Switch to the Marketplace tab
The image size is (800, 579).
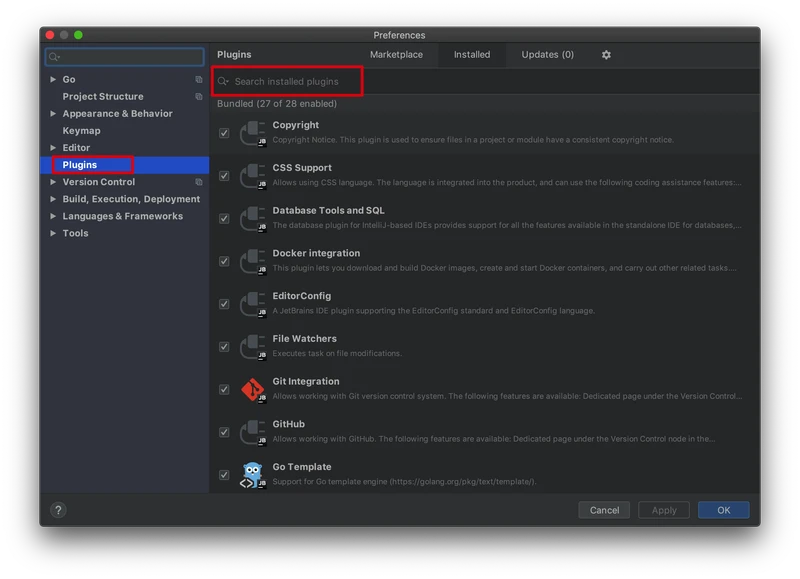[397, 55]
